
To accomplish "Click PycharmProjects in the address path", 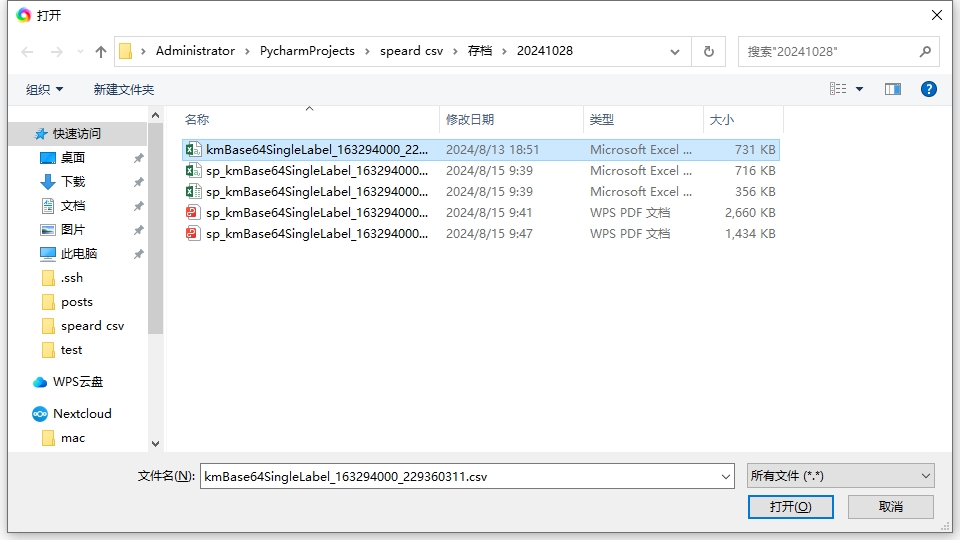I will 307,51.
